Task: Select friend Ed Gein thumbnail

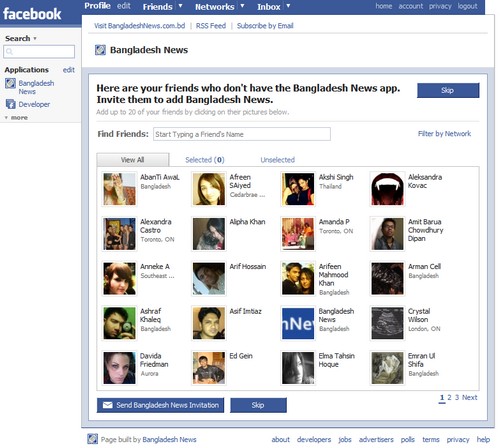Action: 209,368
